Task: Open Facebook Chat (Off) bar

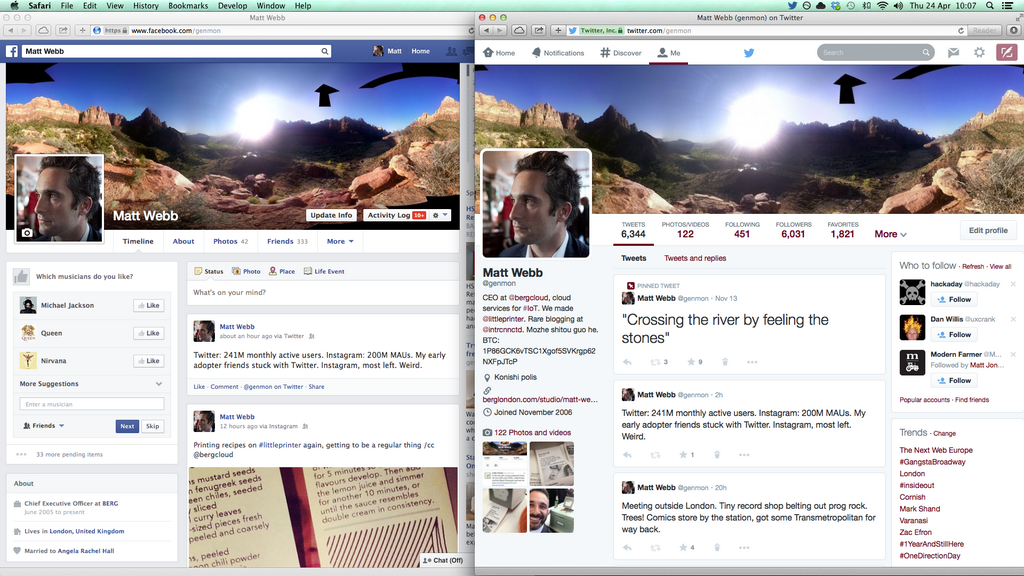Action: (x=443, y=560)
